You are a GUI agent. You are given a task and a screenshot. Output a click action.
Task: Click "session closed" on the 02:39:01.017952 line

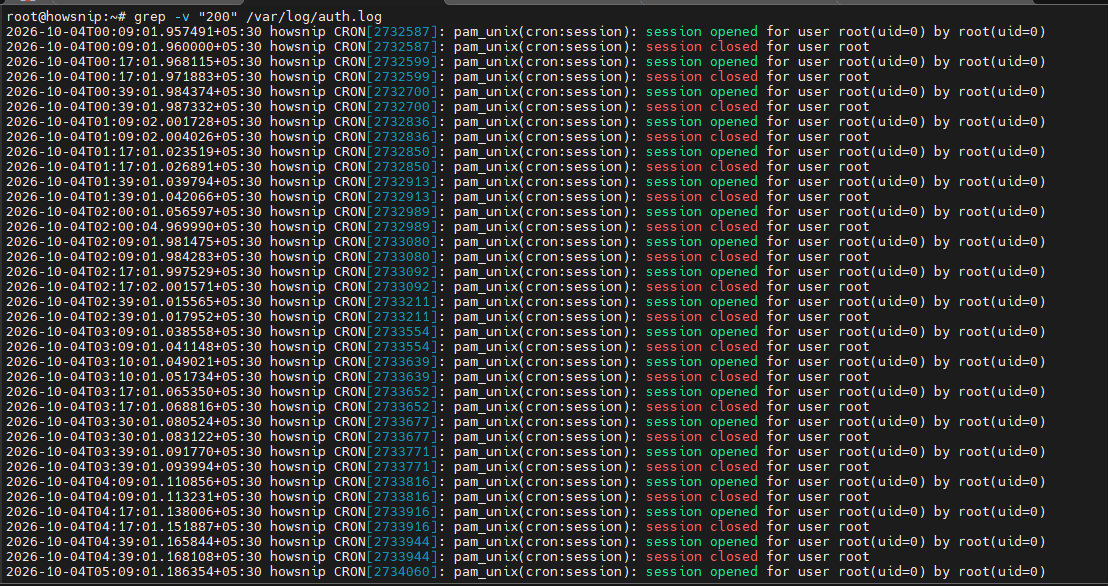tap(702, 317)
